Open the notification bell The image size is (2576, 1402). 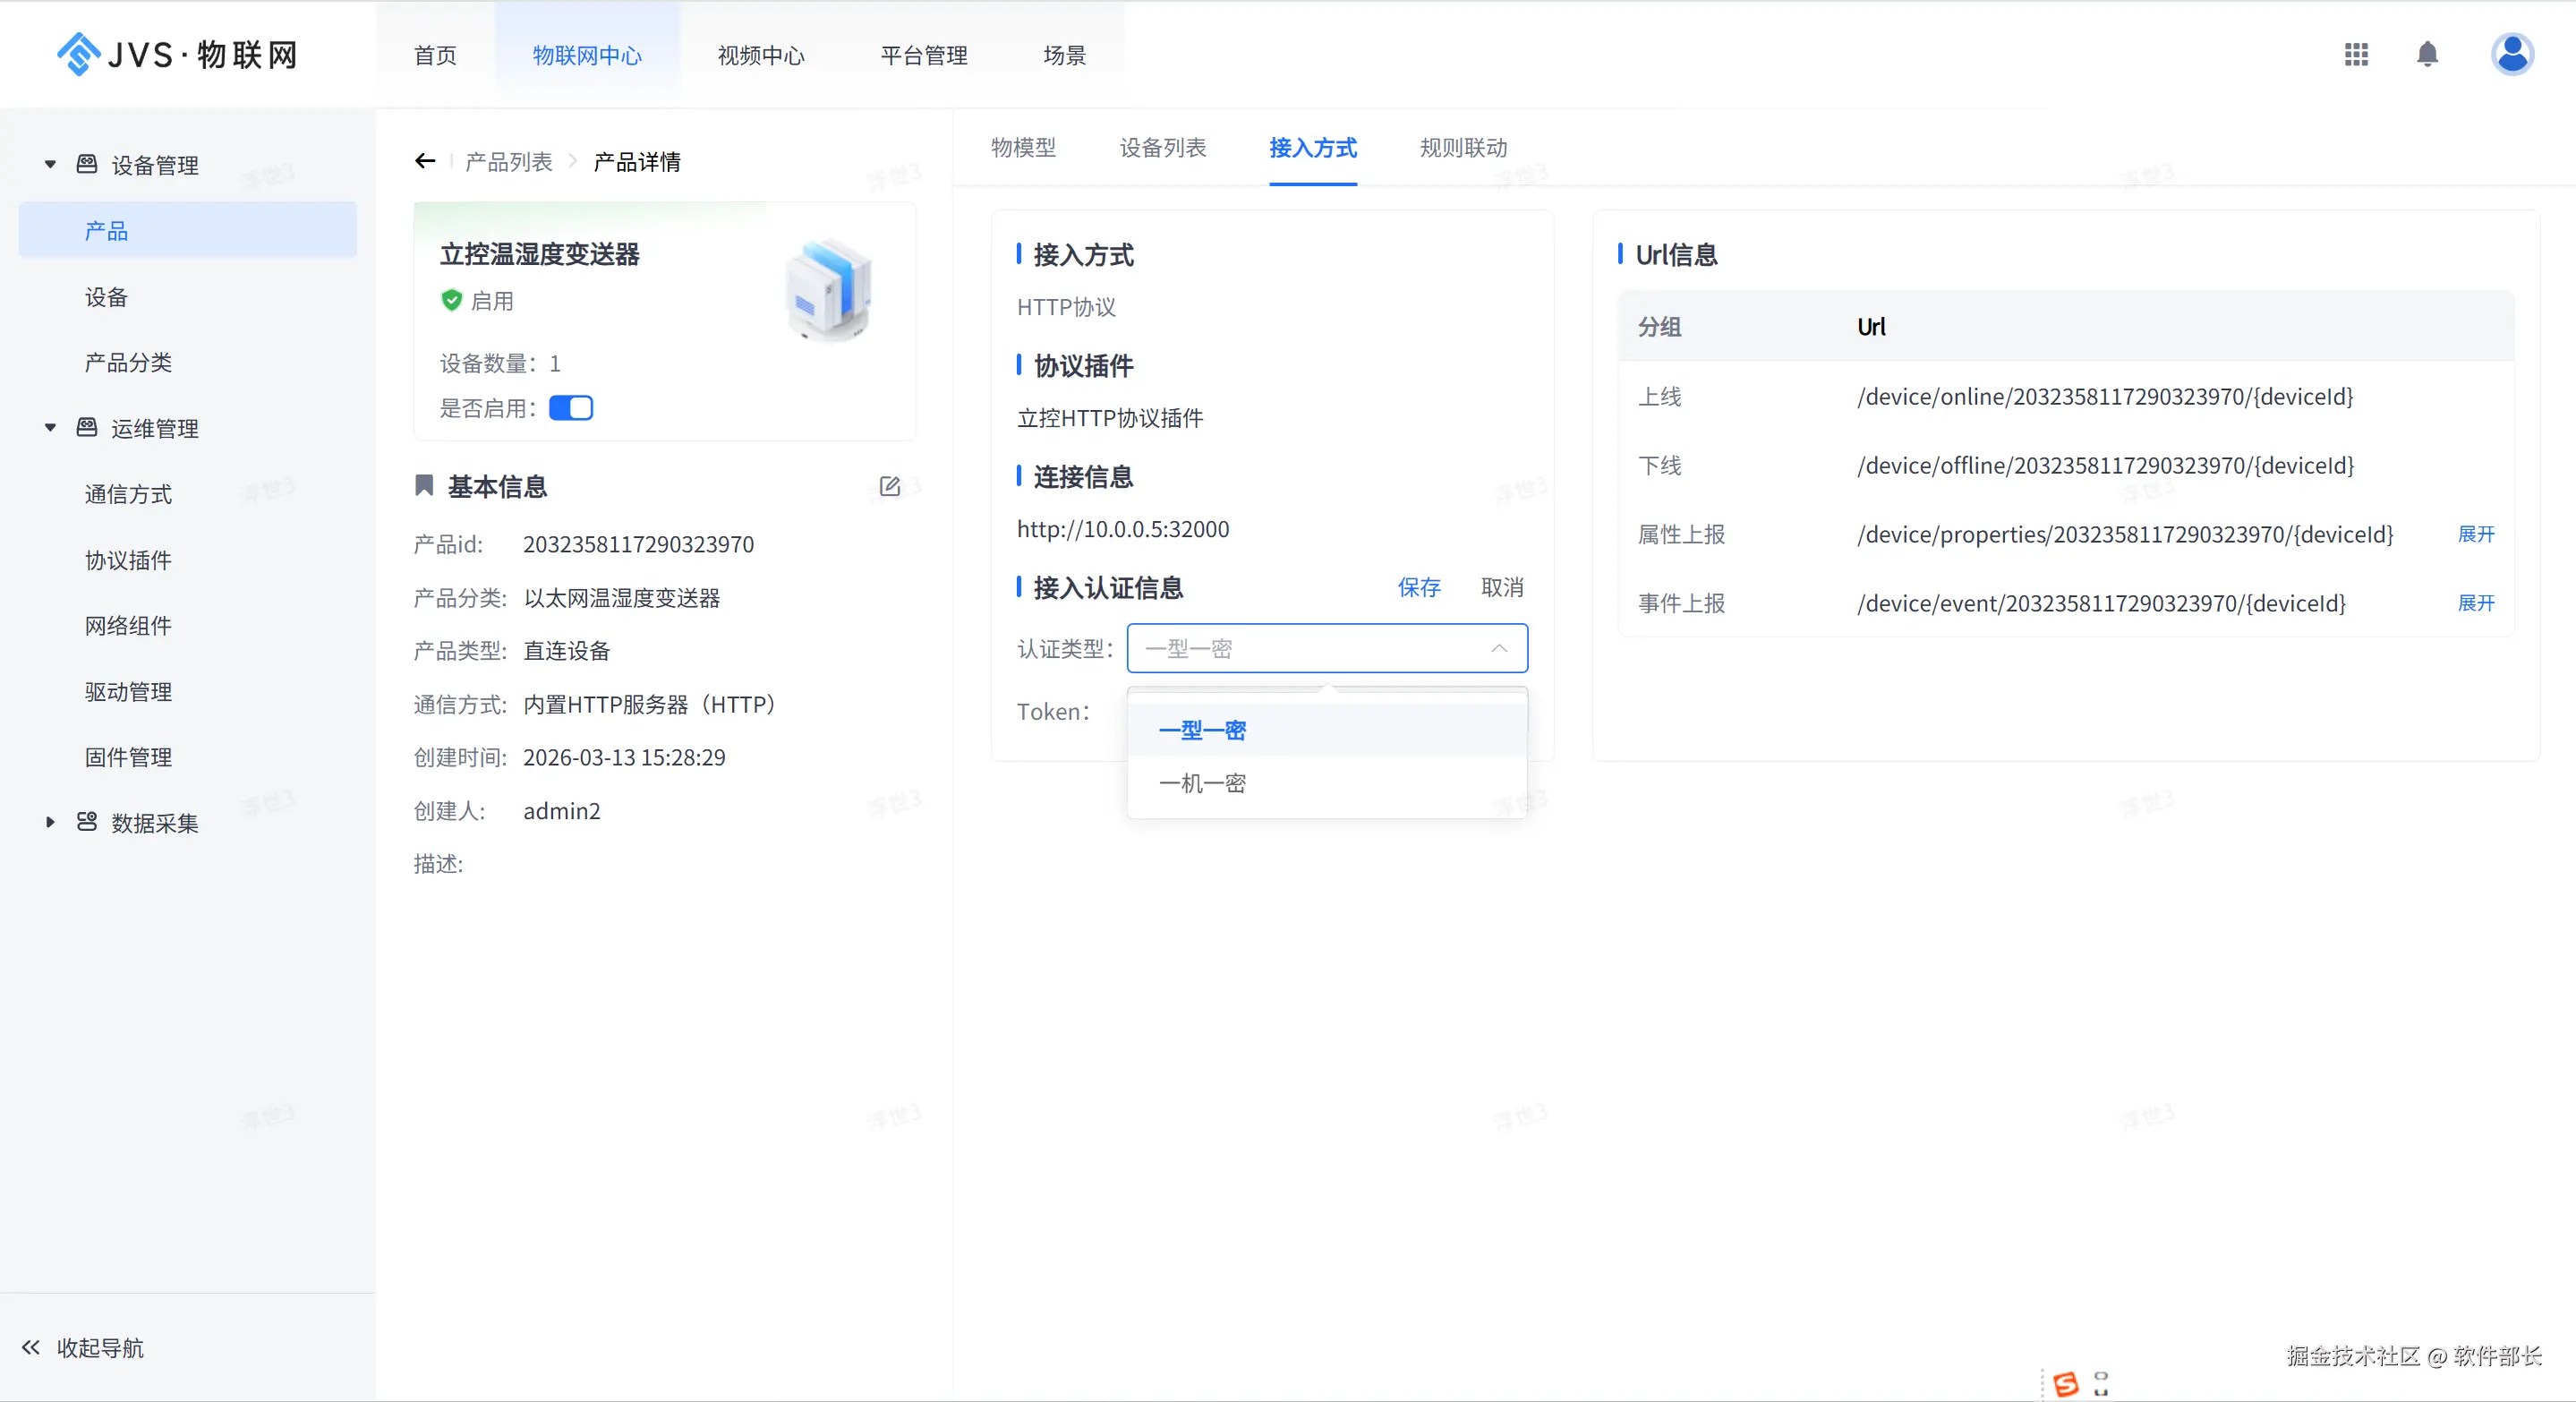(2427, 54)
